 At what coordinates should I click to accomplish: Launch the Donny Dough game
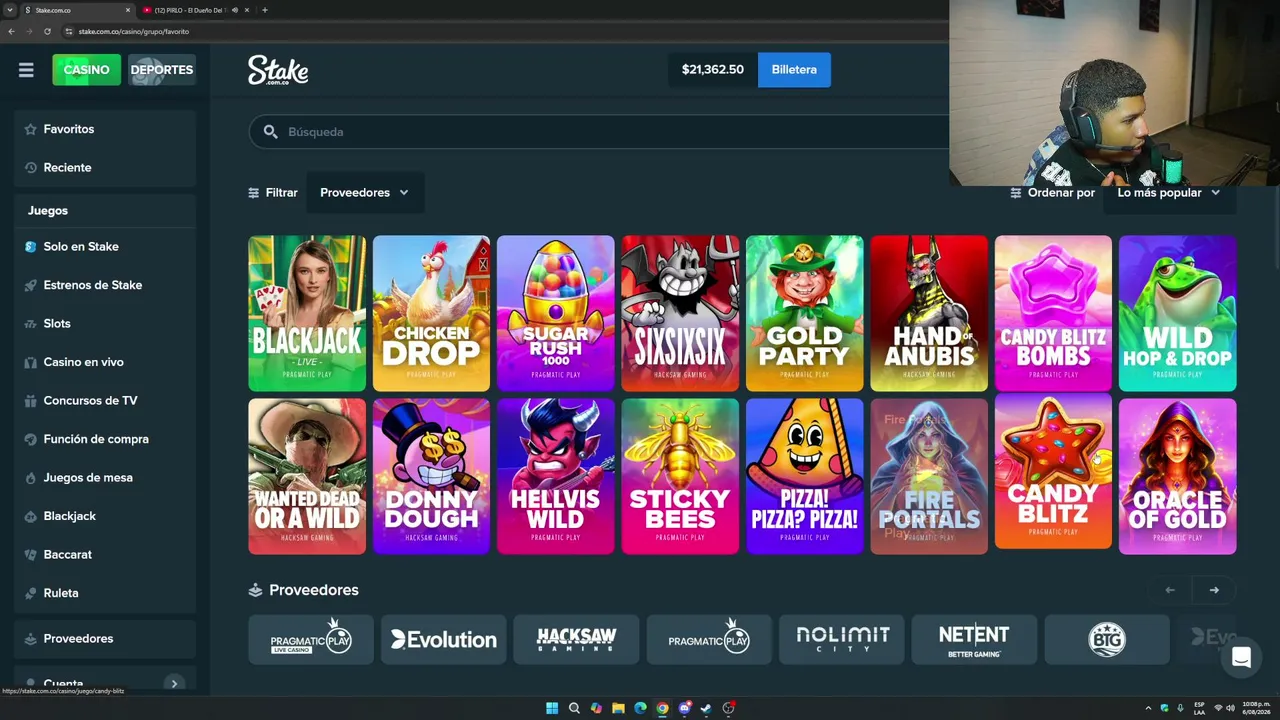(x=431, y=476)
